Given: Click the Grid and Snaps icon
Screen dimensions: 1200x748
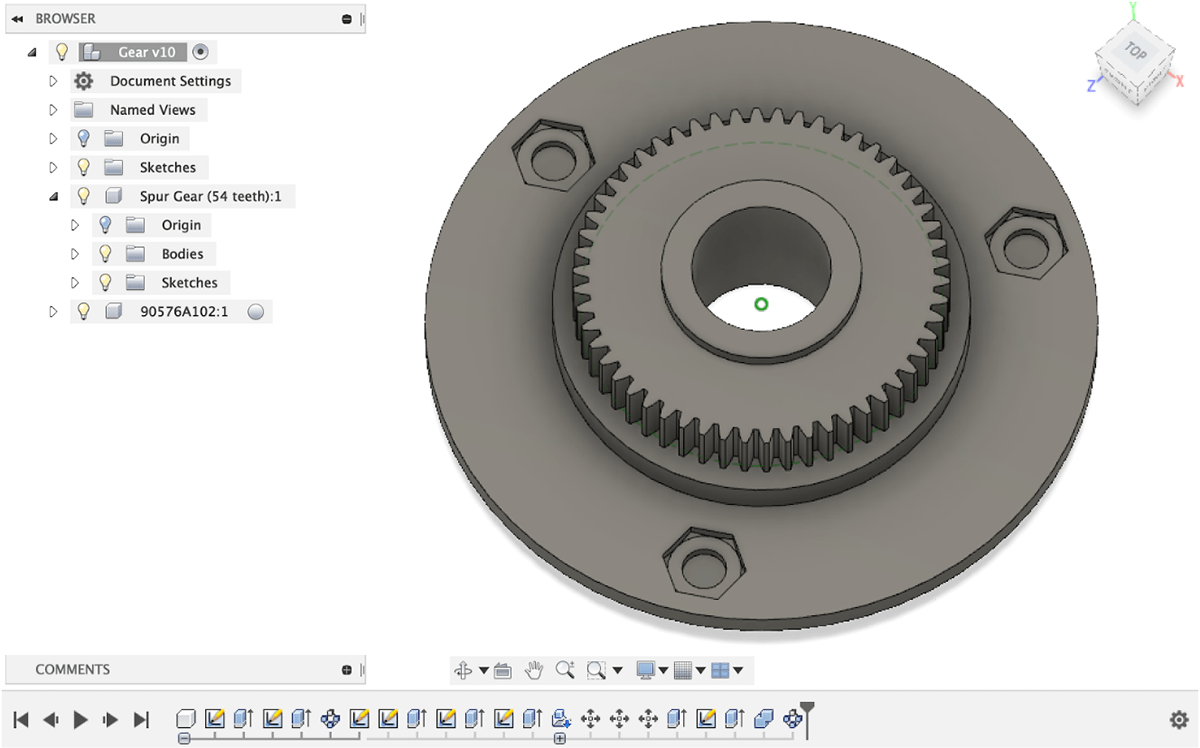Looking at the screenshot, I should pos(683,670).
